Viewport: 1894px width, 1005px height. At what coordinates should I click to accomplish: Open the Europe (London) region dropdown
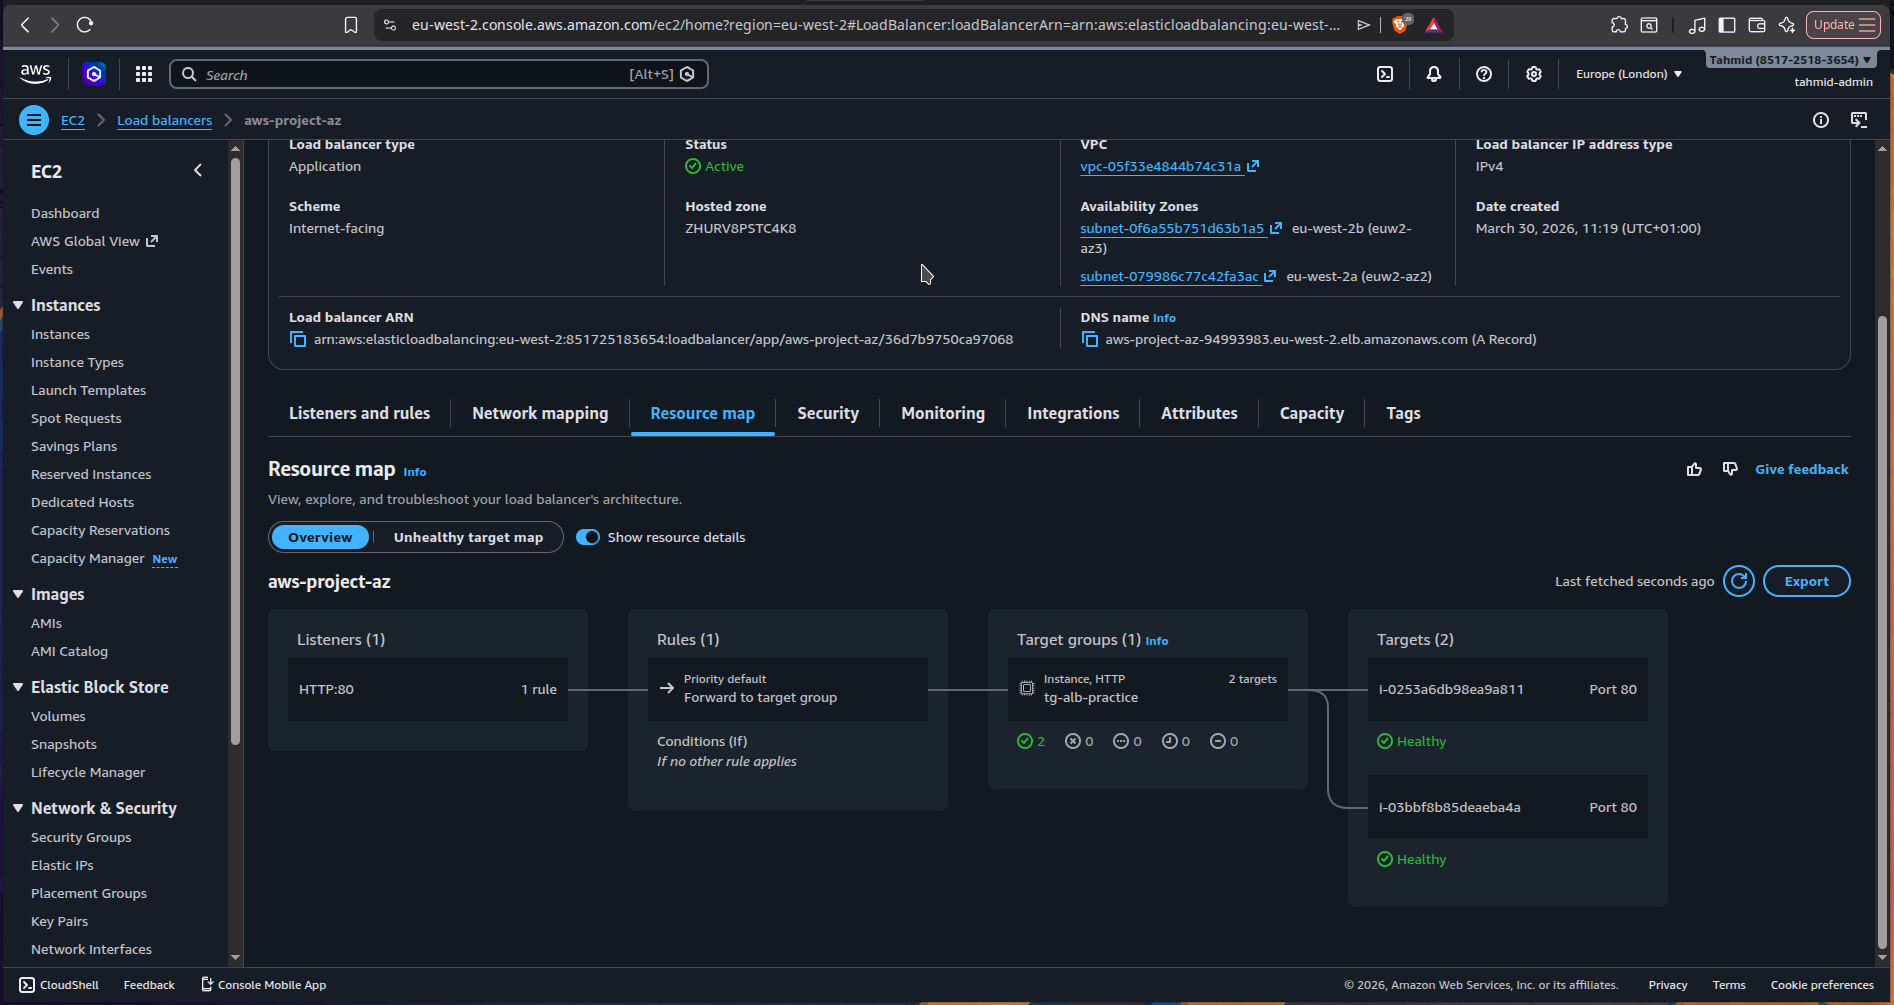point(1629,74)
